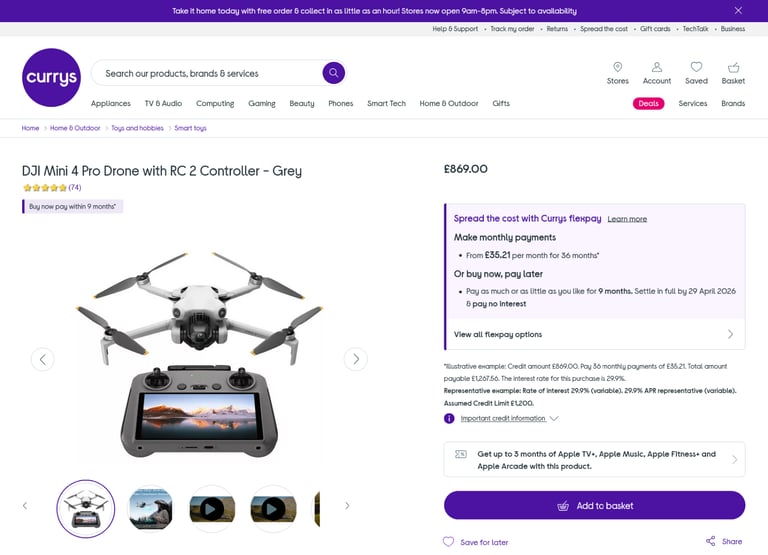Open the Stores location pin icon
The height and width of the screenshot is (555, 768).
tap(618, 67)
